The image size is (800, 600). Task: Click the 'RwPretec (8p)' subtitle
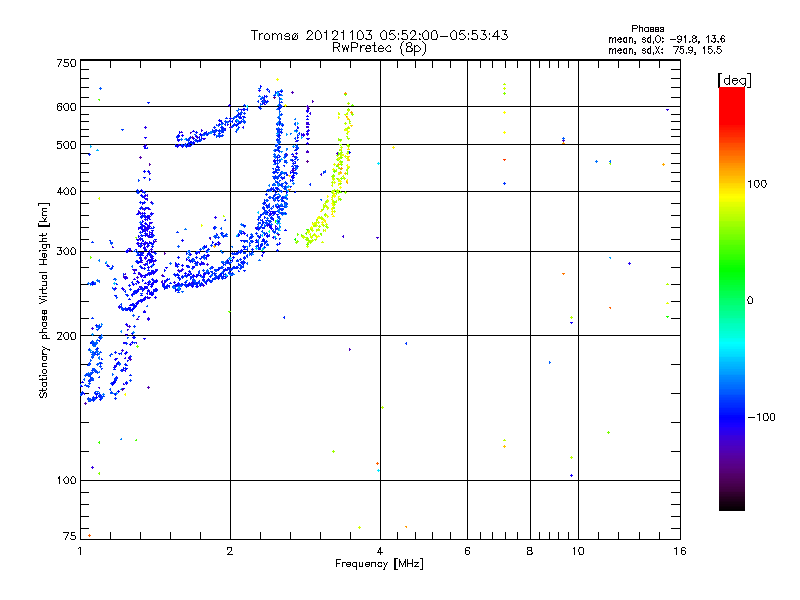(379, 48)
